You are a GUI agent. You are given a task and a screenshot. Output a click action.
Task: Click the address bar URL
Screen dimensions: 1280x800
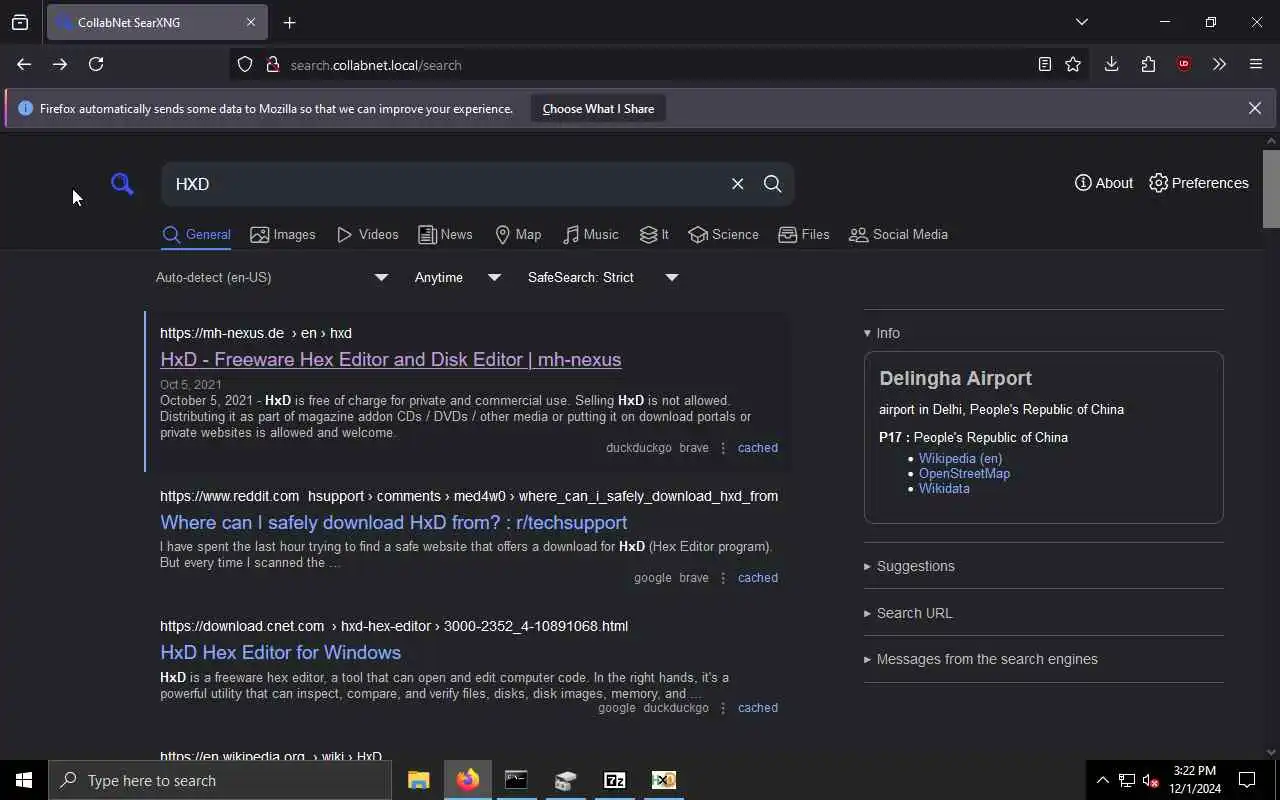[x=376, y=65]
